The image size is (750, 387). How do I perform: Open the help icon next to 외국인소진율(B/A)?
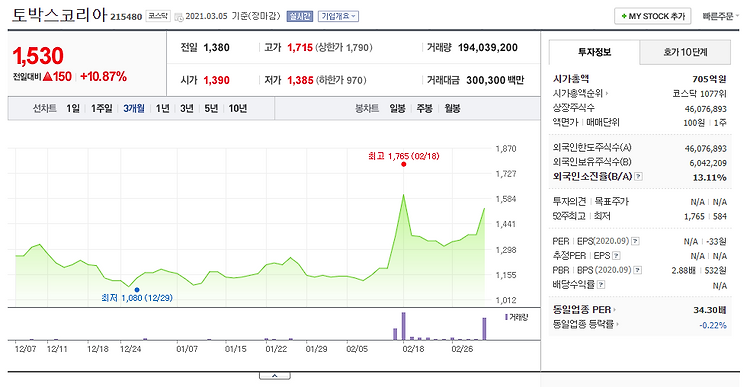pyautogui.click(x=639, y=177)
